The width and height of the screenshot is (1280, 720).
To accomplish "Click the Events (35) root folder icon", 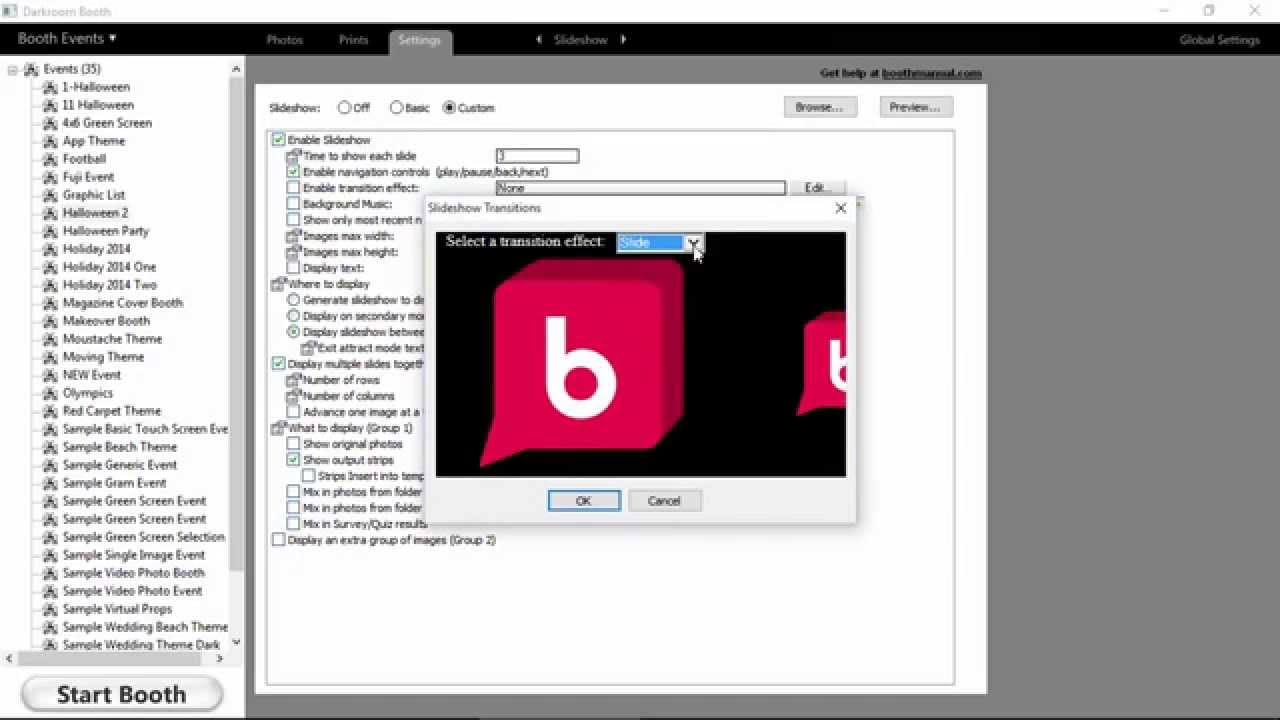I will point(31,69).
